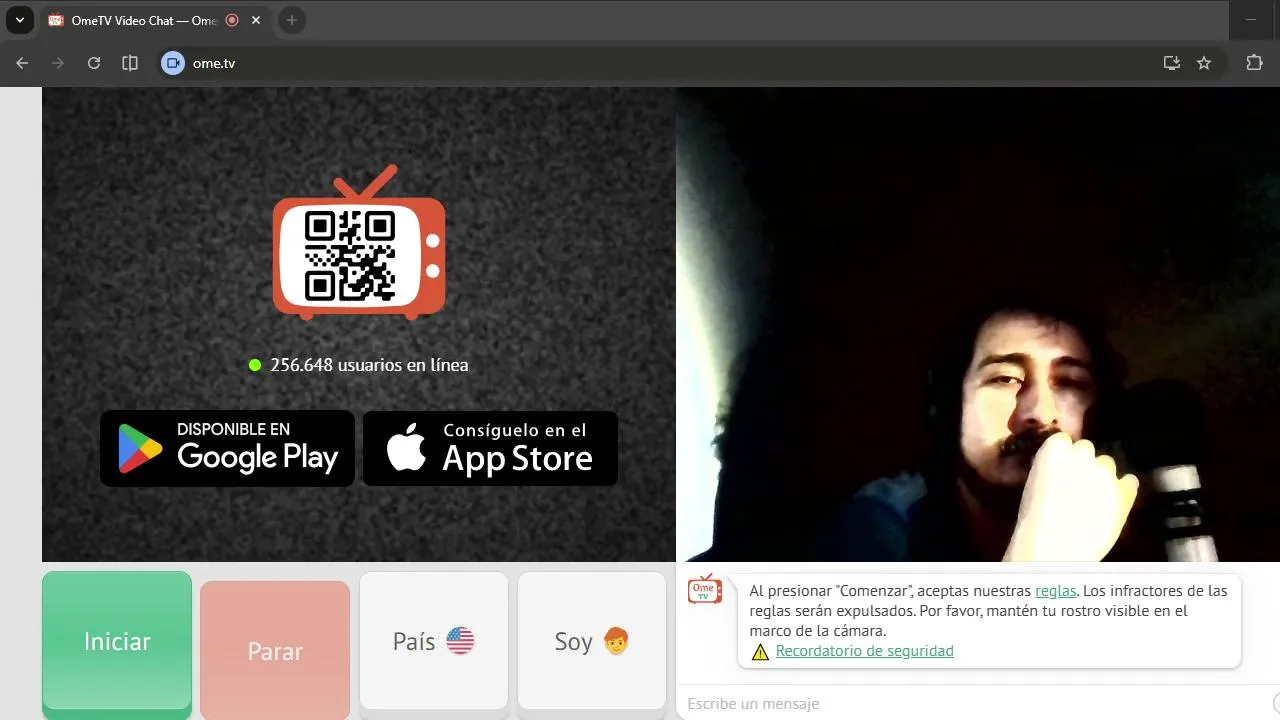Install app icon in address bar

coord(1172,63)
